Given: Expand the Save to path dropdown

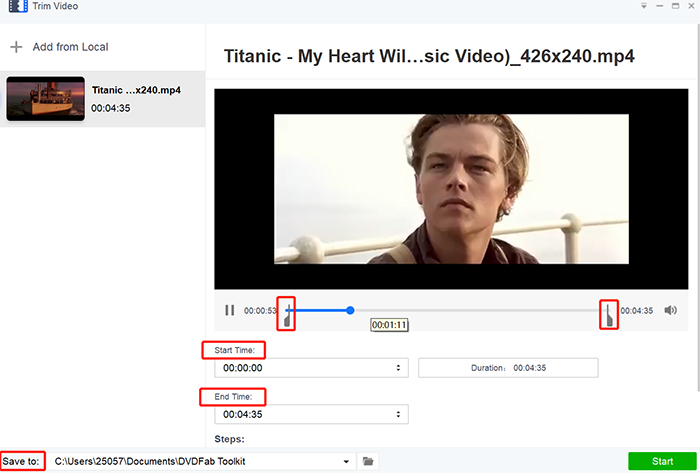Looking at the screenshot, I should 346,461.
